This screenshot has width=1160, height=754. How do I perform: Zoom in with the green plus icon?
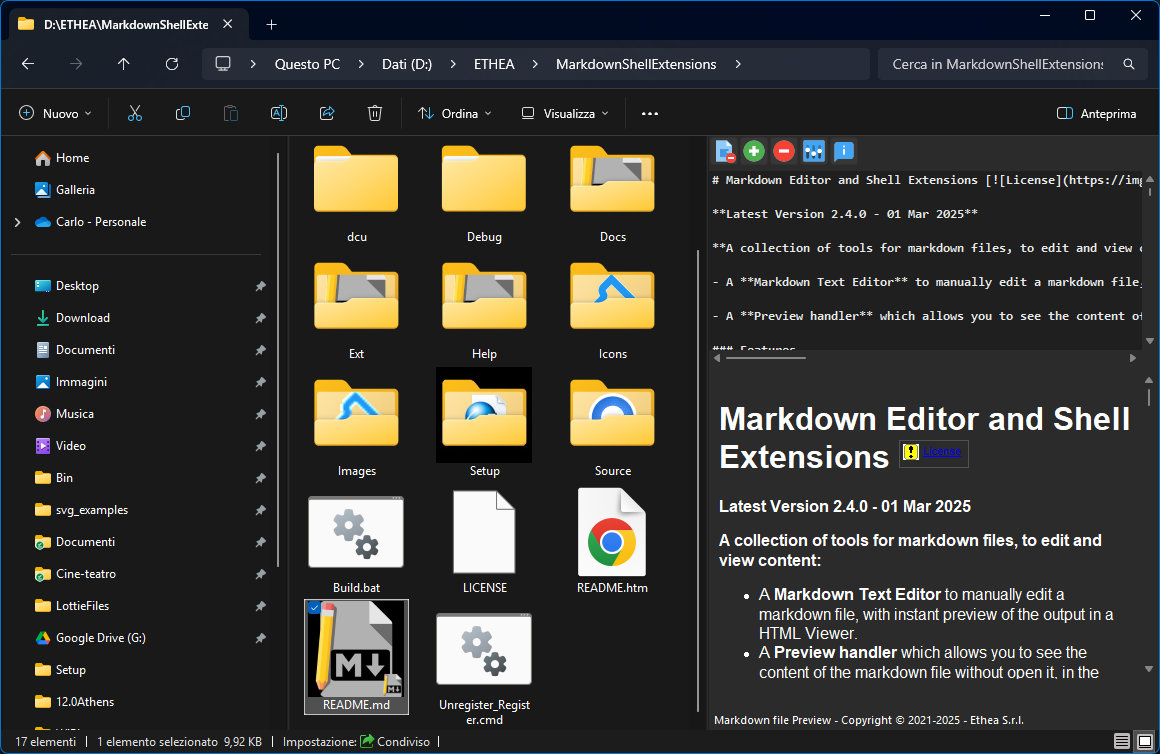click(754, 151)
